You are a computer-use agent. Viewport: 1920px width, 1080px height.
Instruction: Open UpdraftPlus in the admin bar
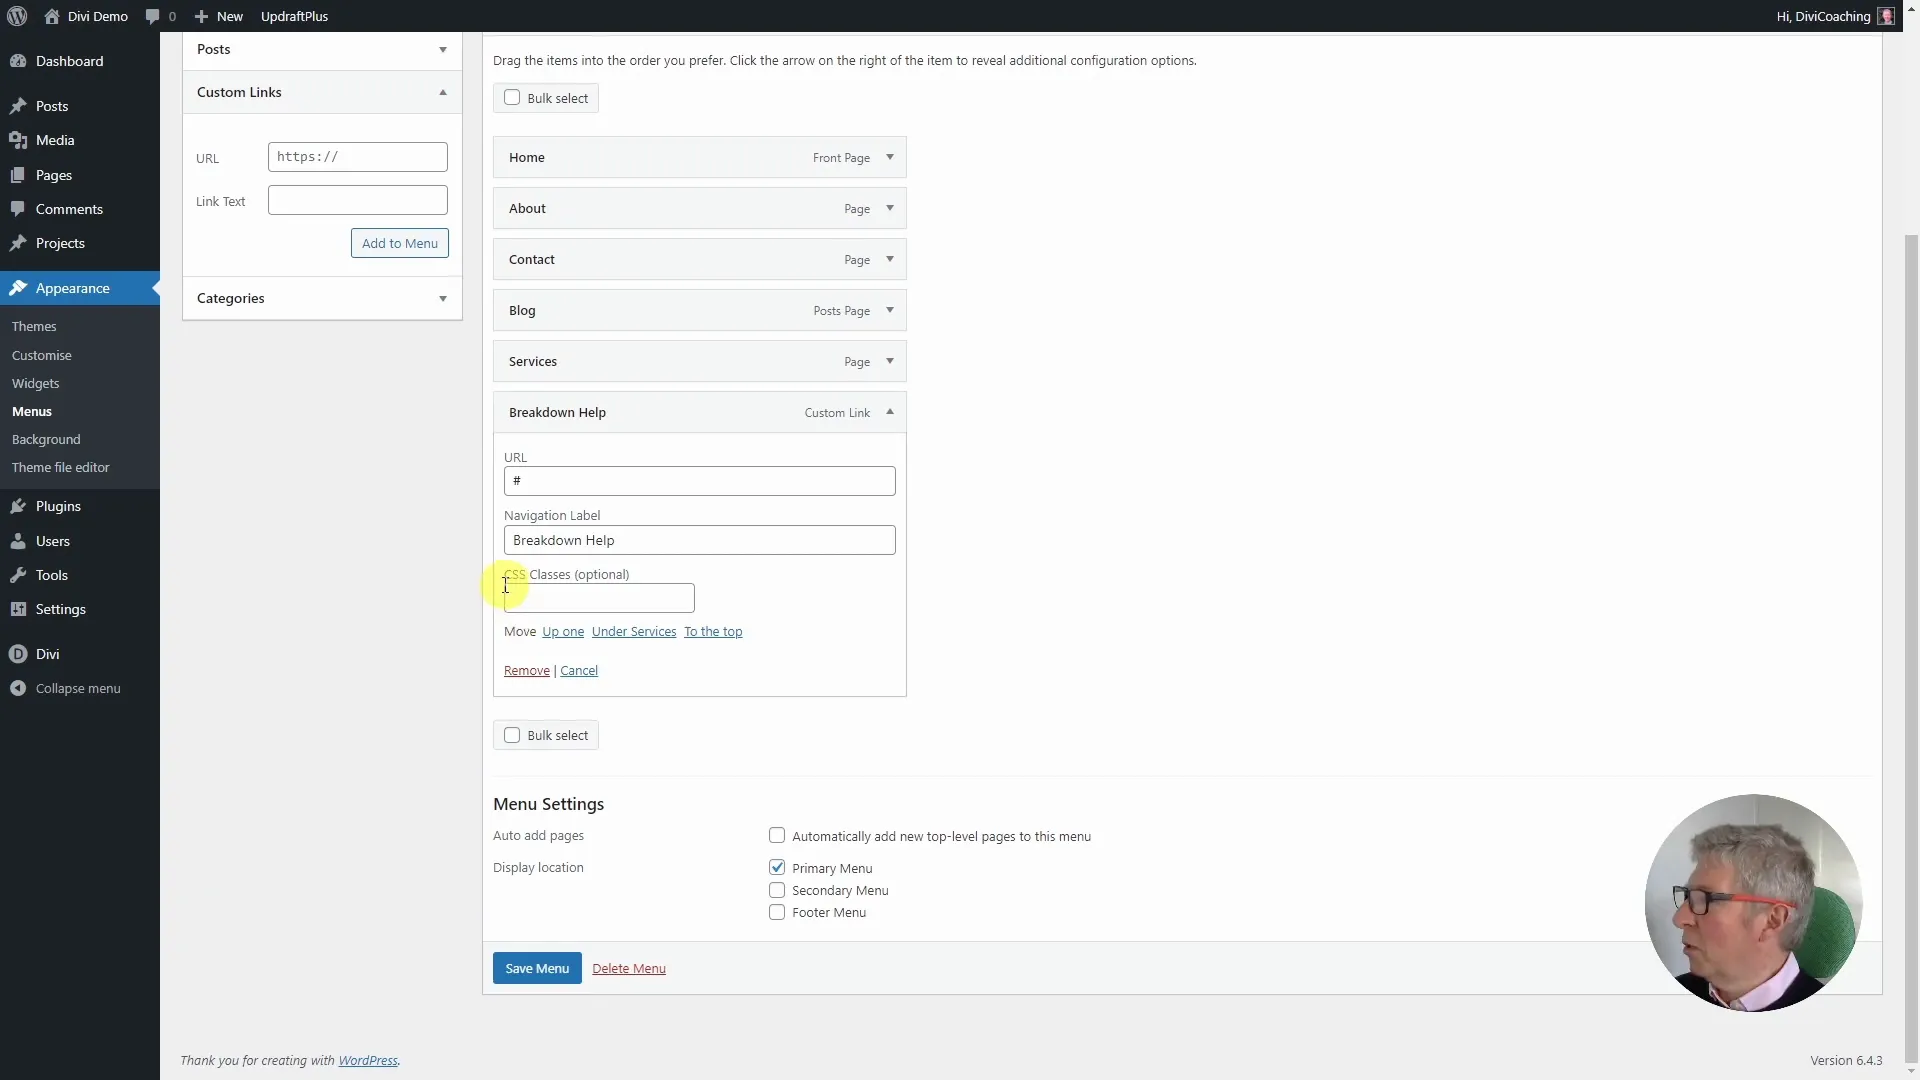point(294,16)
